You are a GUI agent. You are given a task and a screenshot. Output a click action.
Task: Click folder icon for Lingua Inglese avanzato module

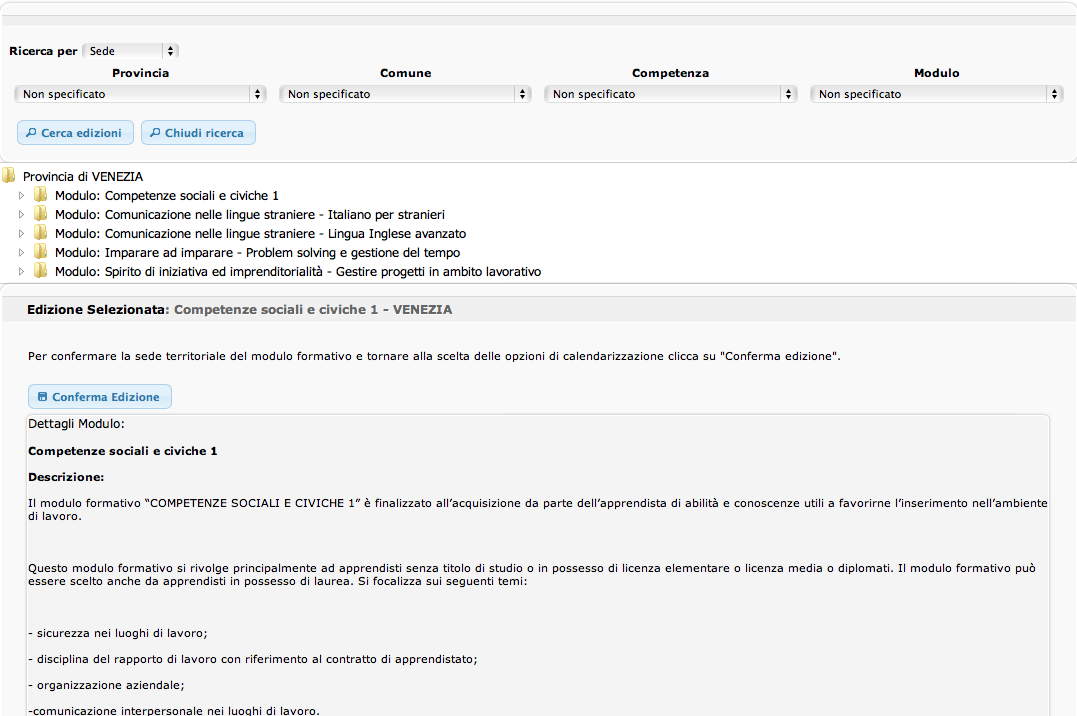[40, 233]
